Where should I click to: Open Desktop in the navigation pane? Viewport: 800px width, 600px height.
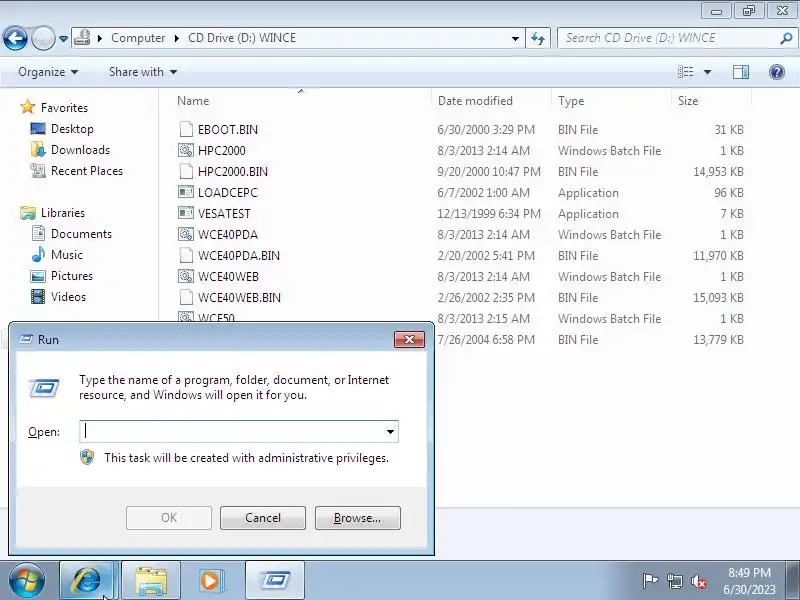(x=72, y=129)
